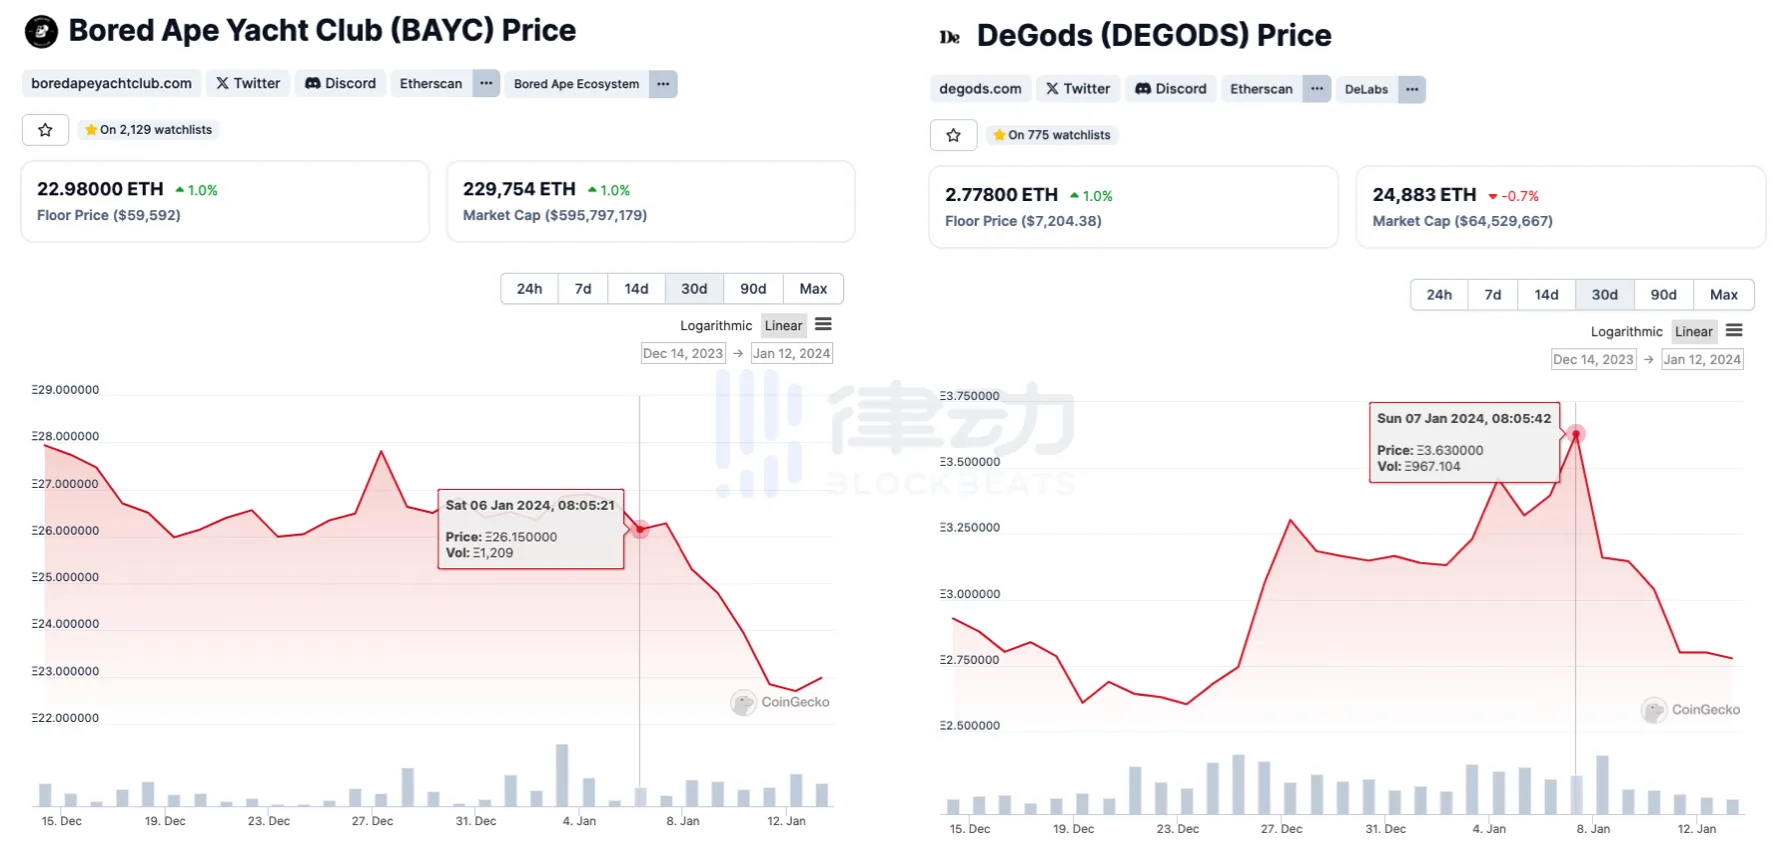Expand more options beside DeLabs

click(1411, 89)
